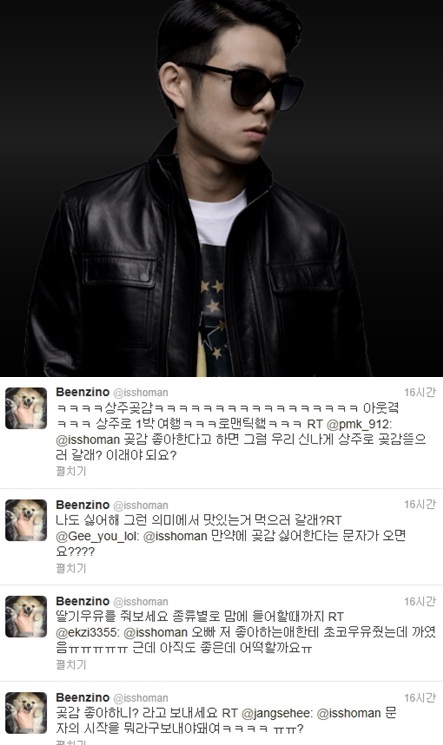Open the @jangsehee mention link
The height and width of the screenshot is (745, 443).
(277, 713)
